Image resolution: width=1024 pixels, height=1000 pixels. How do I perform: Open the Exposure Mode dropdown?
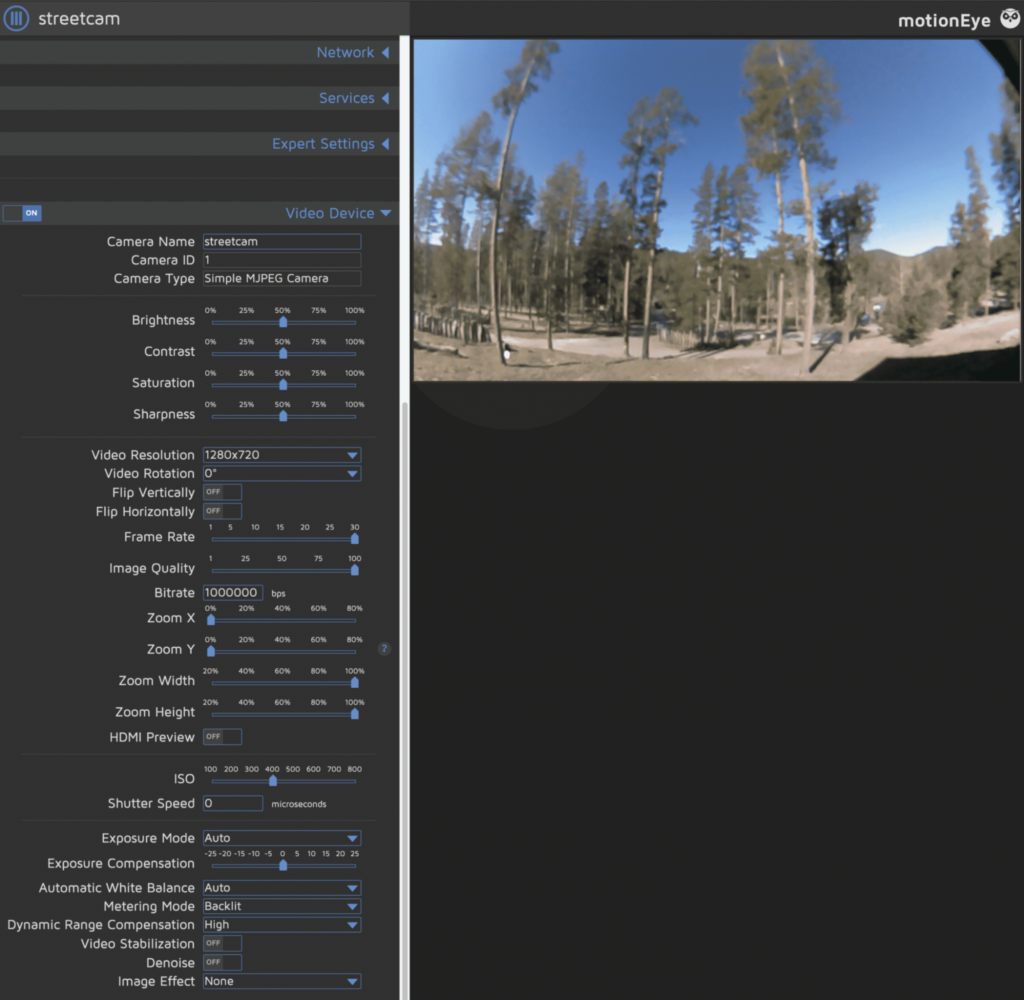pos(281,838)
